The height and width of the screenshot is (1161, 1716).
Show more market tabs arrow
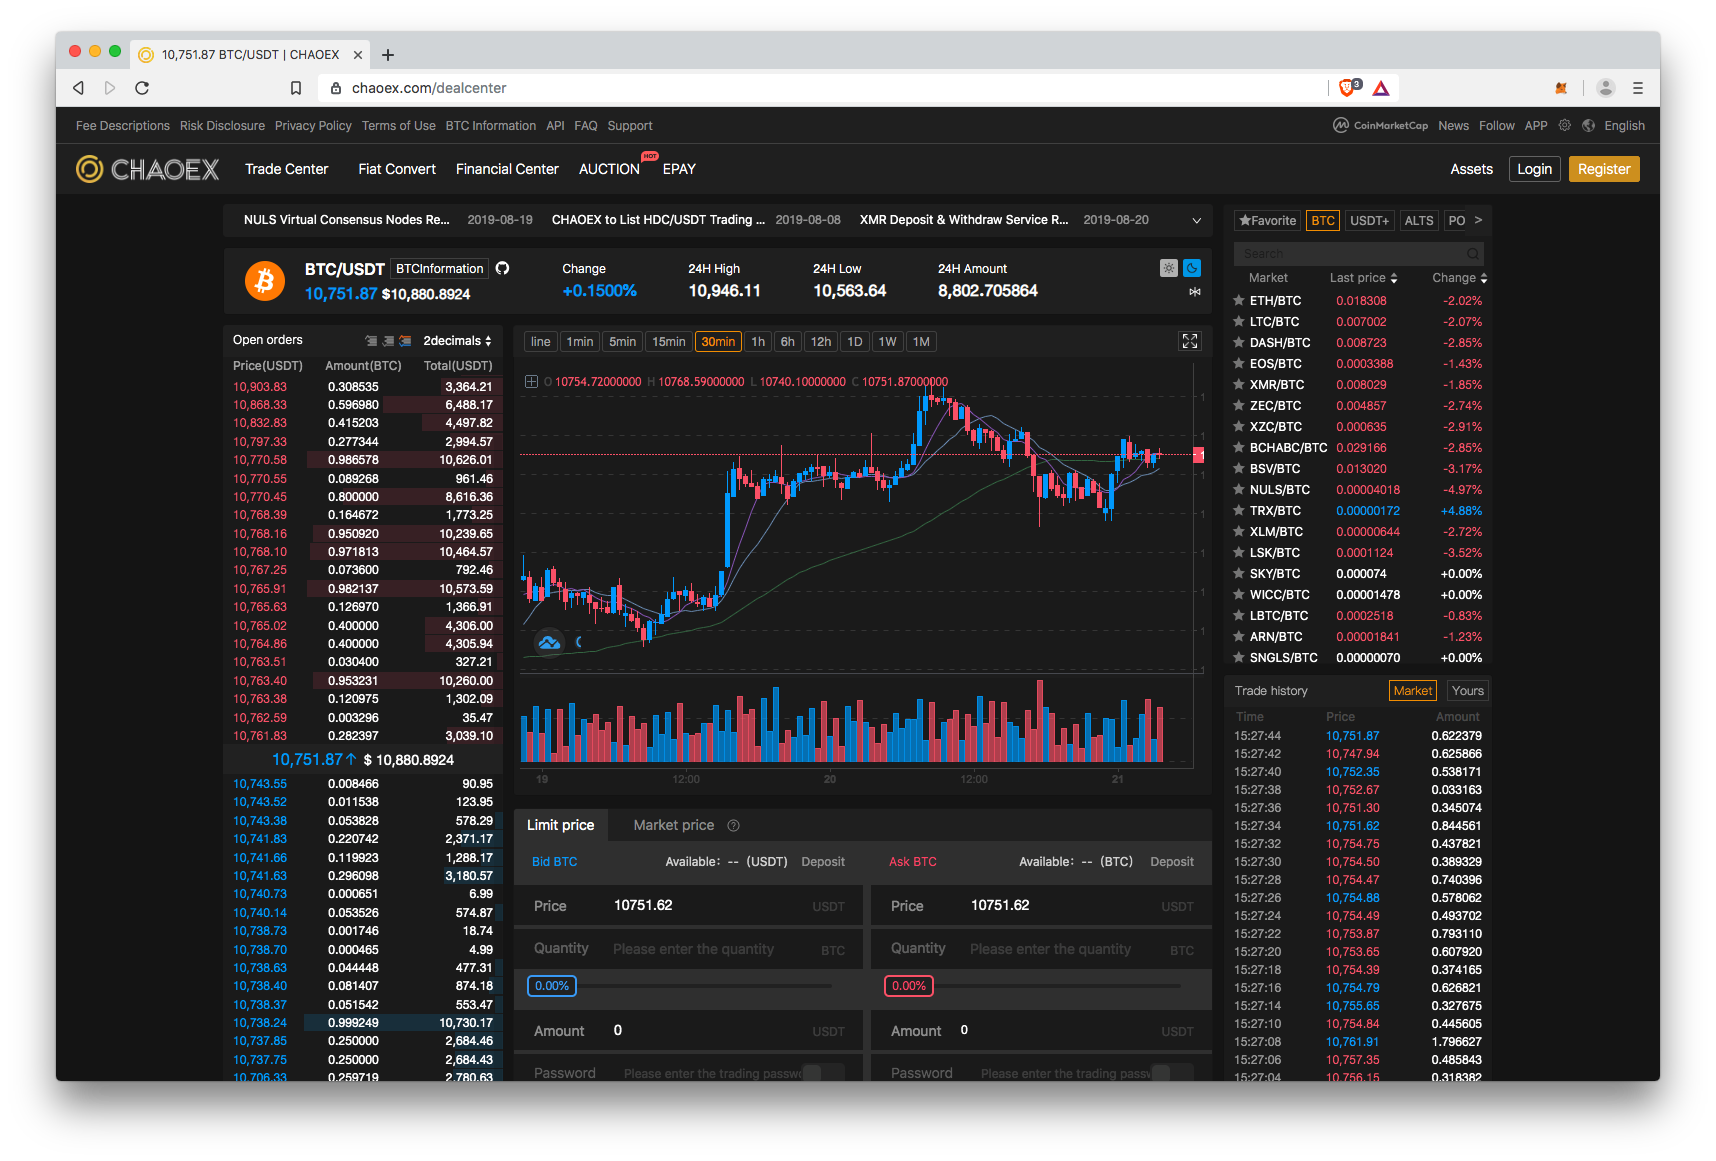click(x=1478, y=220)
